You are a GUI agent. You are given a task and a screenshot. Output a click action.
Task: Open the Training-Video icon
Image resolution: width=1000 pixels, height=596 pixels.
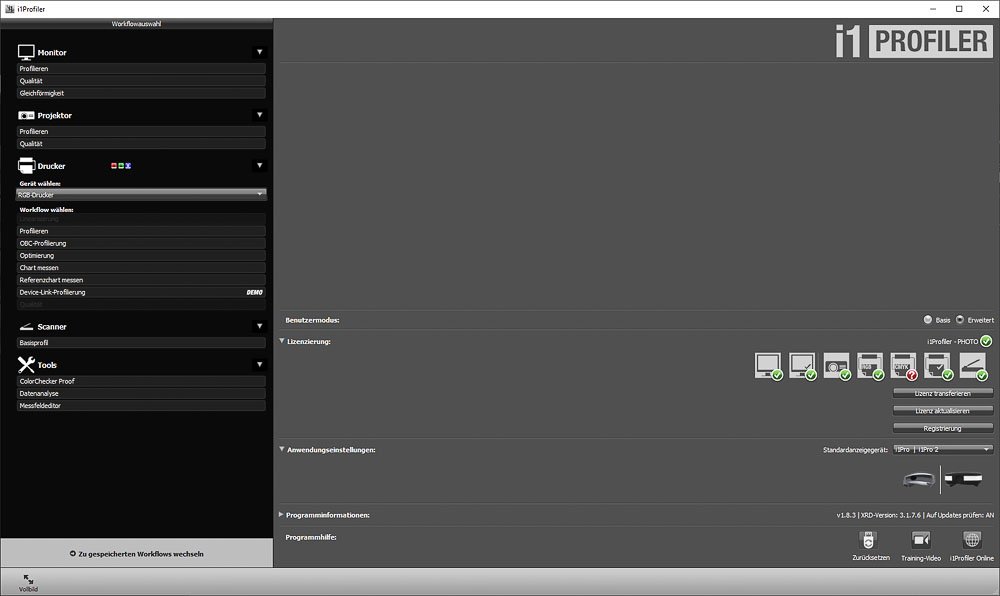tap(921, 541)
